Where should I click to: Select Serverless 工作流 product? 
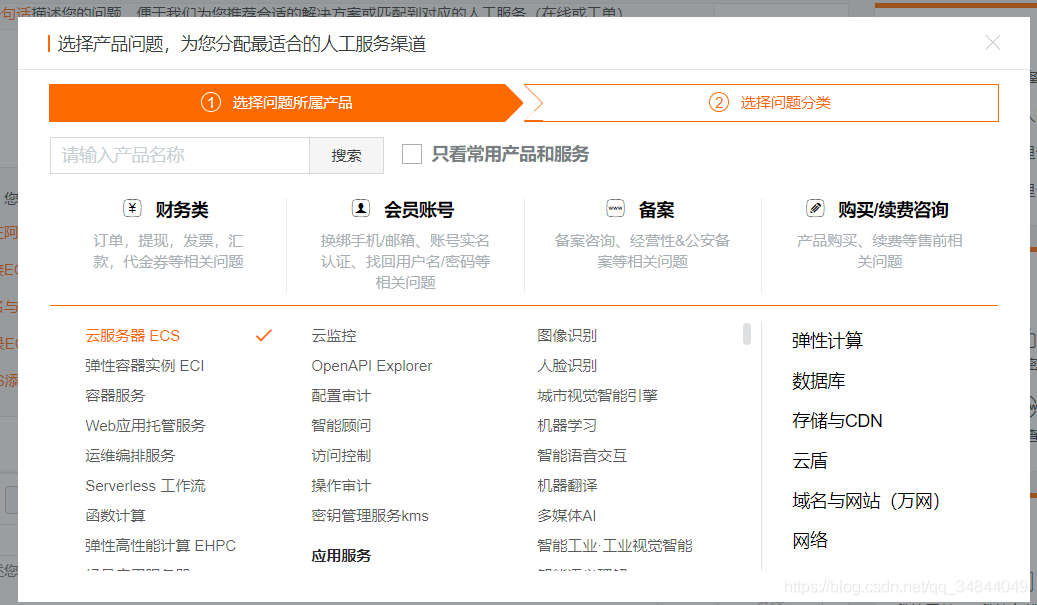point(145,486)
